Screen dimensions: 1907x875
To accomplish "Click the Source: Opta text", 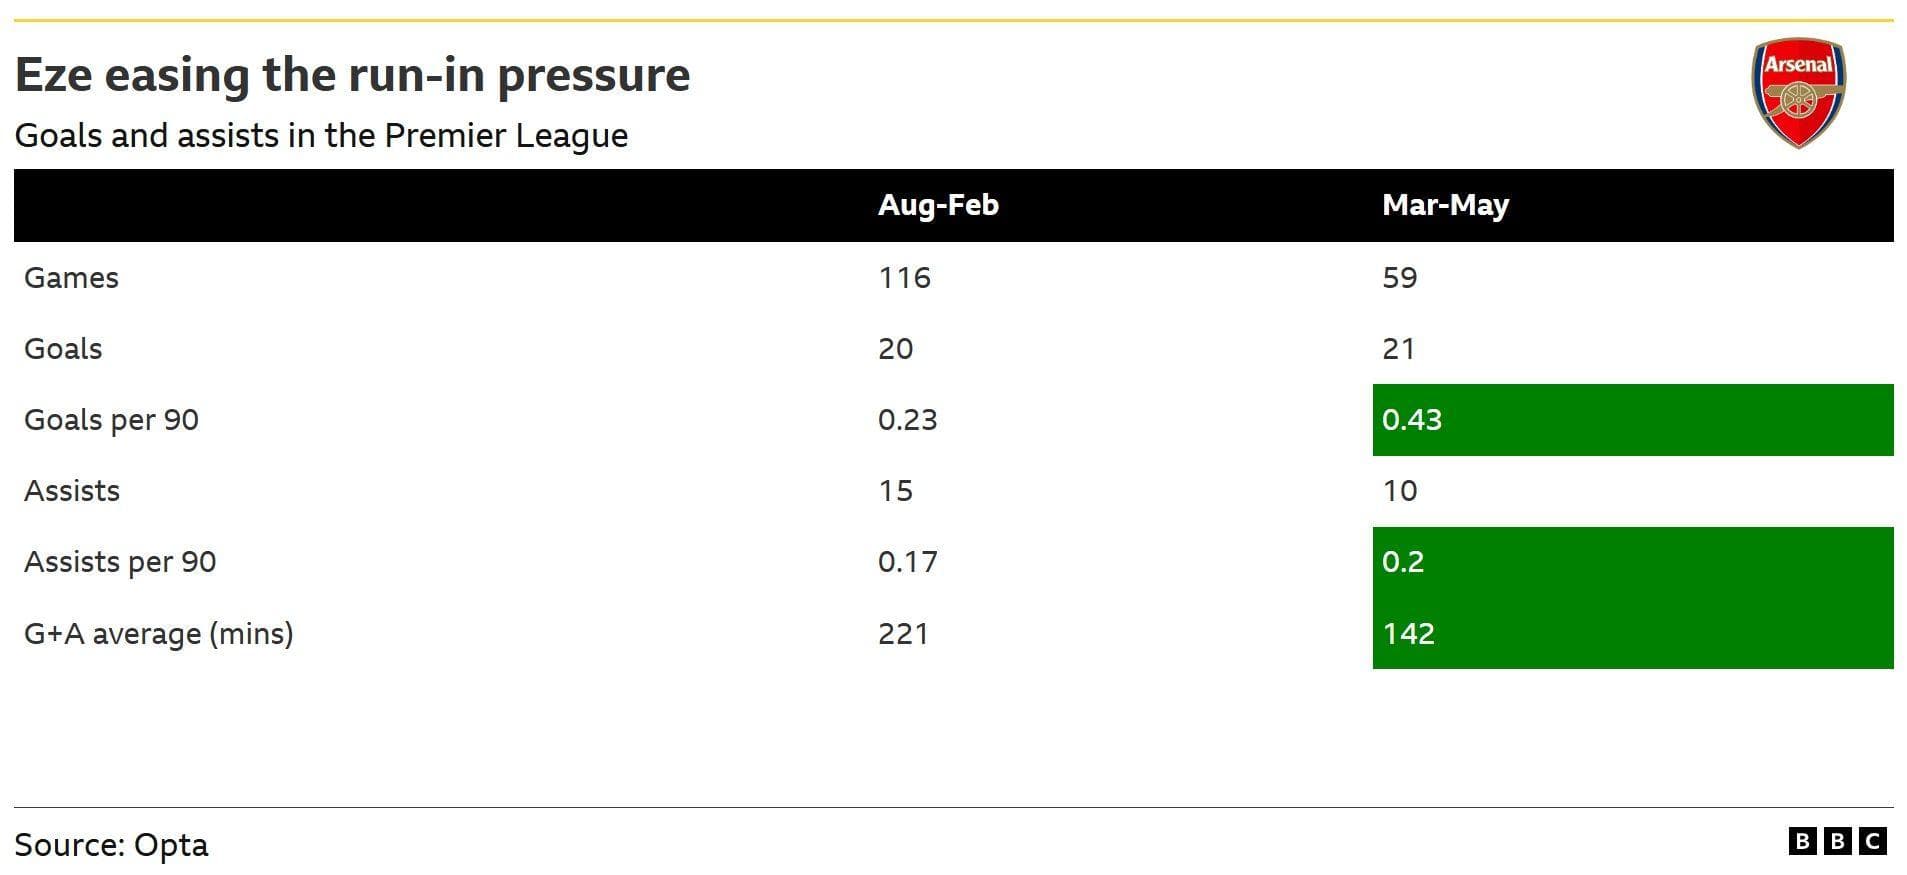I will click(111, 845).
